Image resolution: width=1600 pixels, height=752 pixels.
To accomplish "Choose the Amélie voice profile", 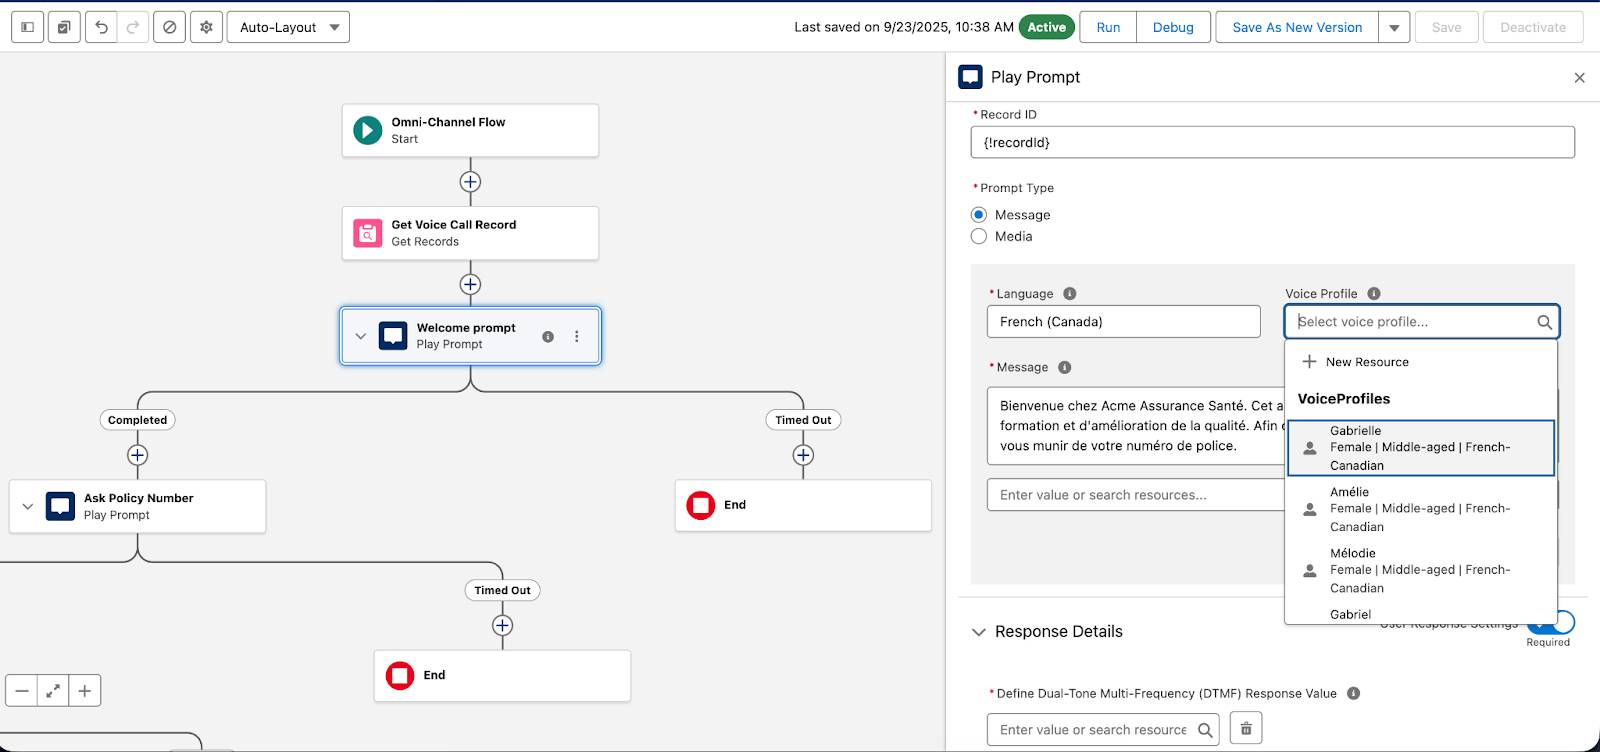I will coord(1421,509).
